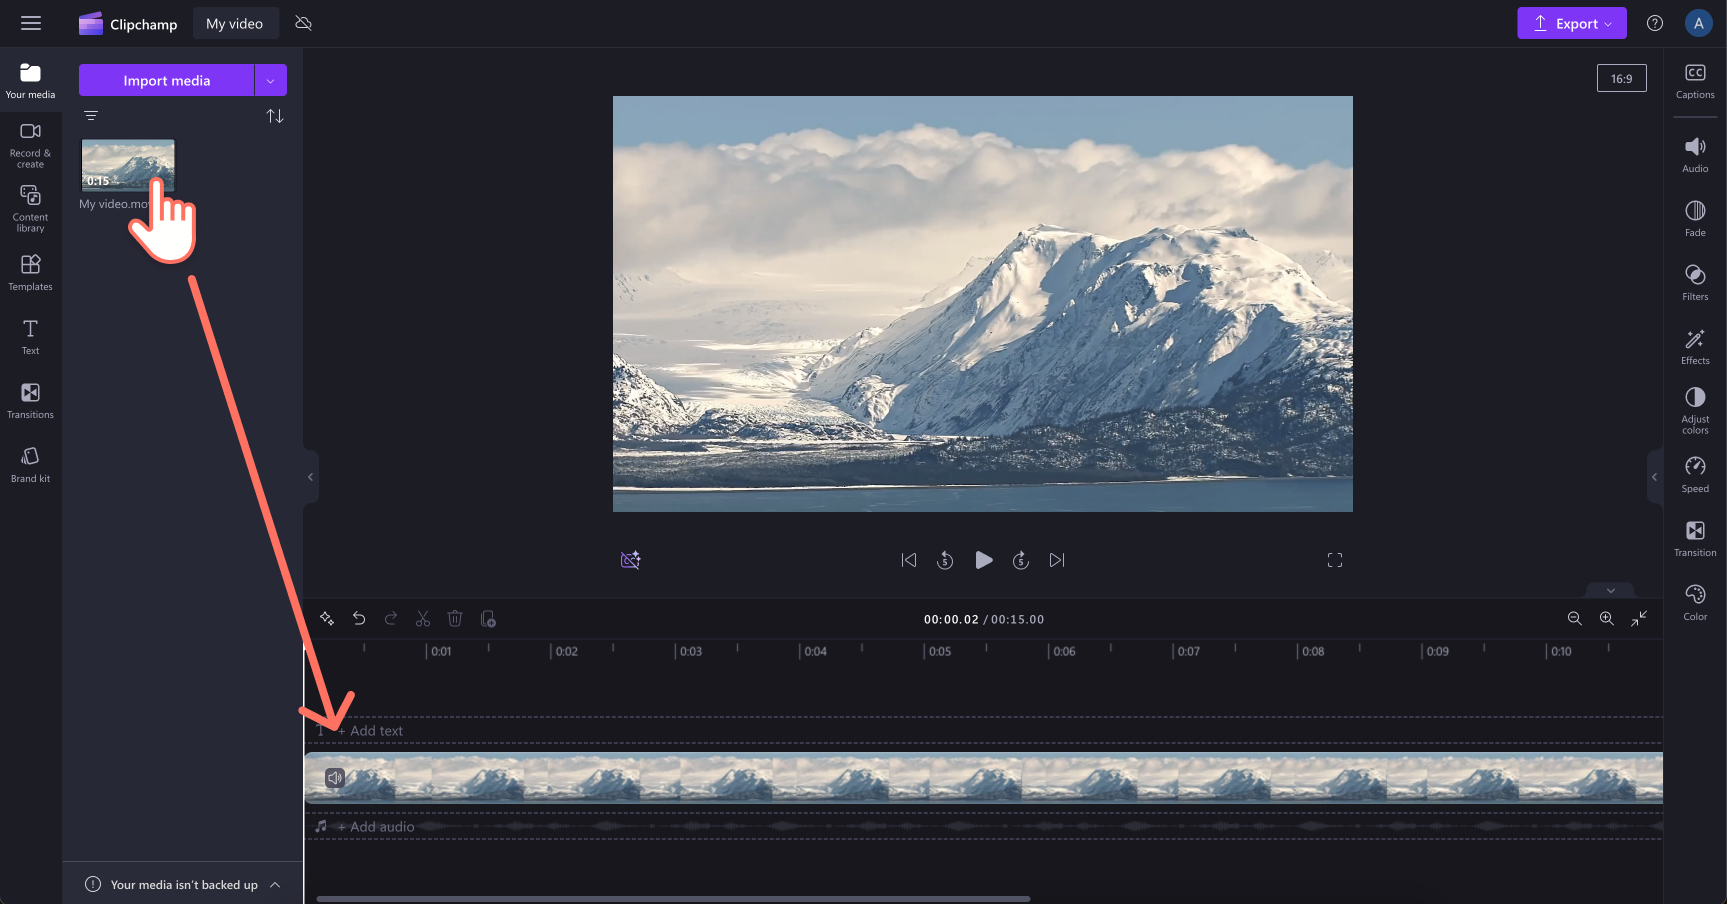1727x904 pixels.
Task: Select the video clip on timeline
Action: (x=984, y=778)
